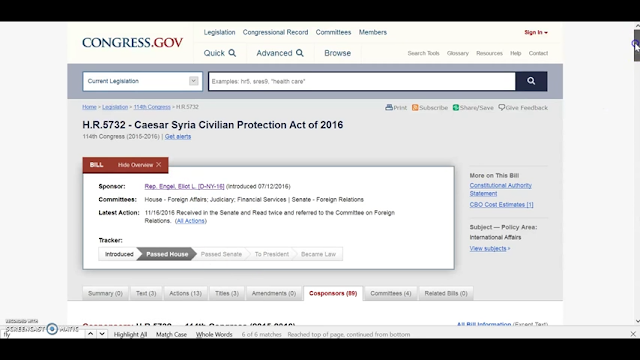Submit search with the dark magnifier button
Image resolution: width=640 pixels, height=360 pixels.
coord(531,81)
